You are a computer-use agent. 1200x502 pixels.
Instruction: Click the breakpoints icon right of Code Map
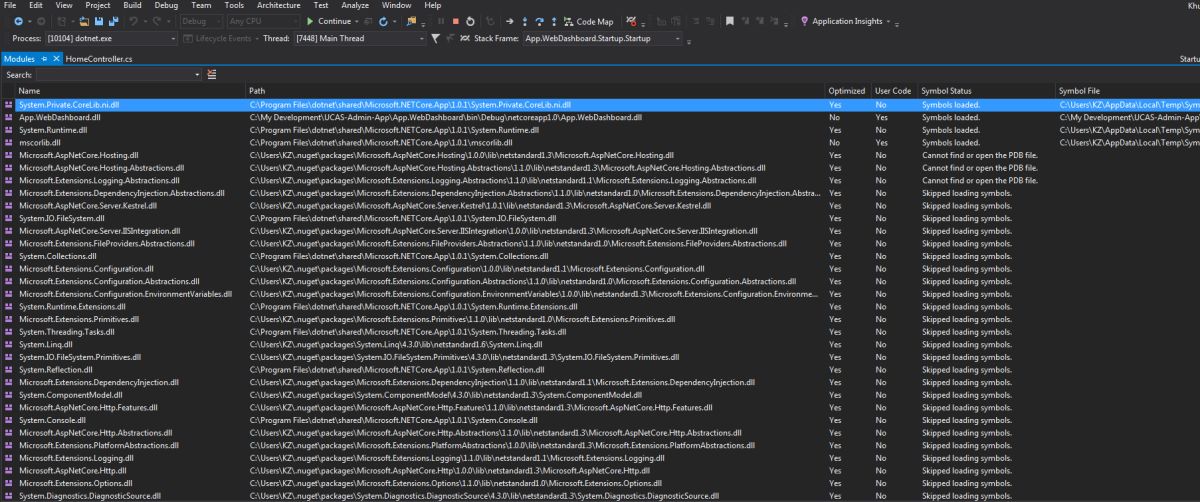click(632, 21)
